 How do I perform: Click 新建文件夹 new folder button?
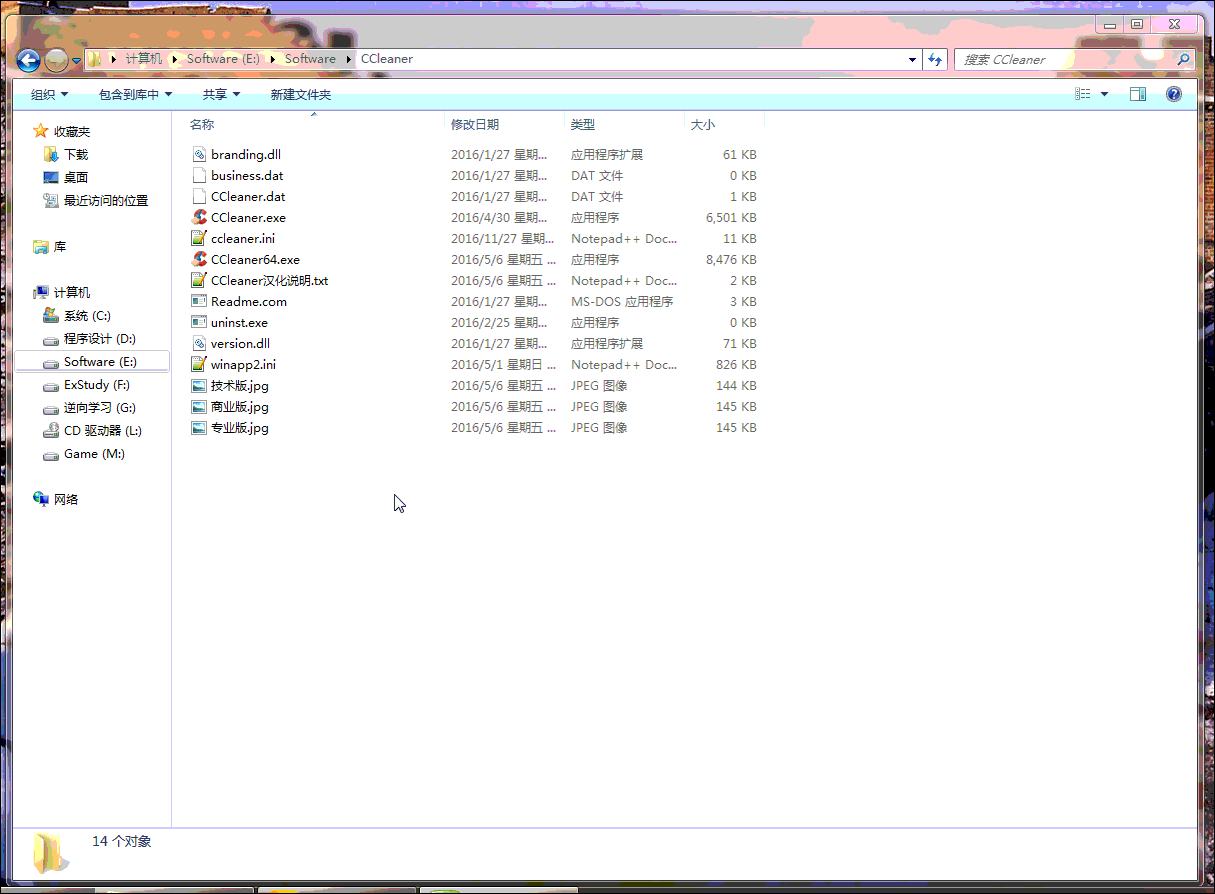tap(300, 94)
